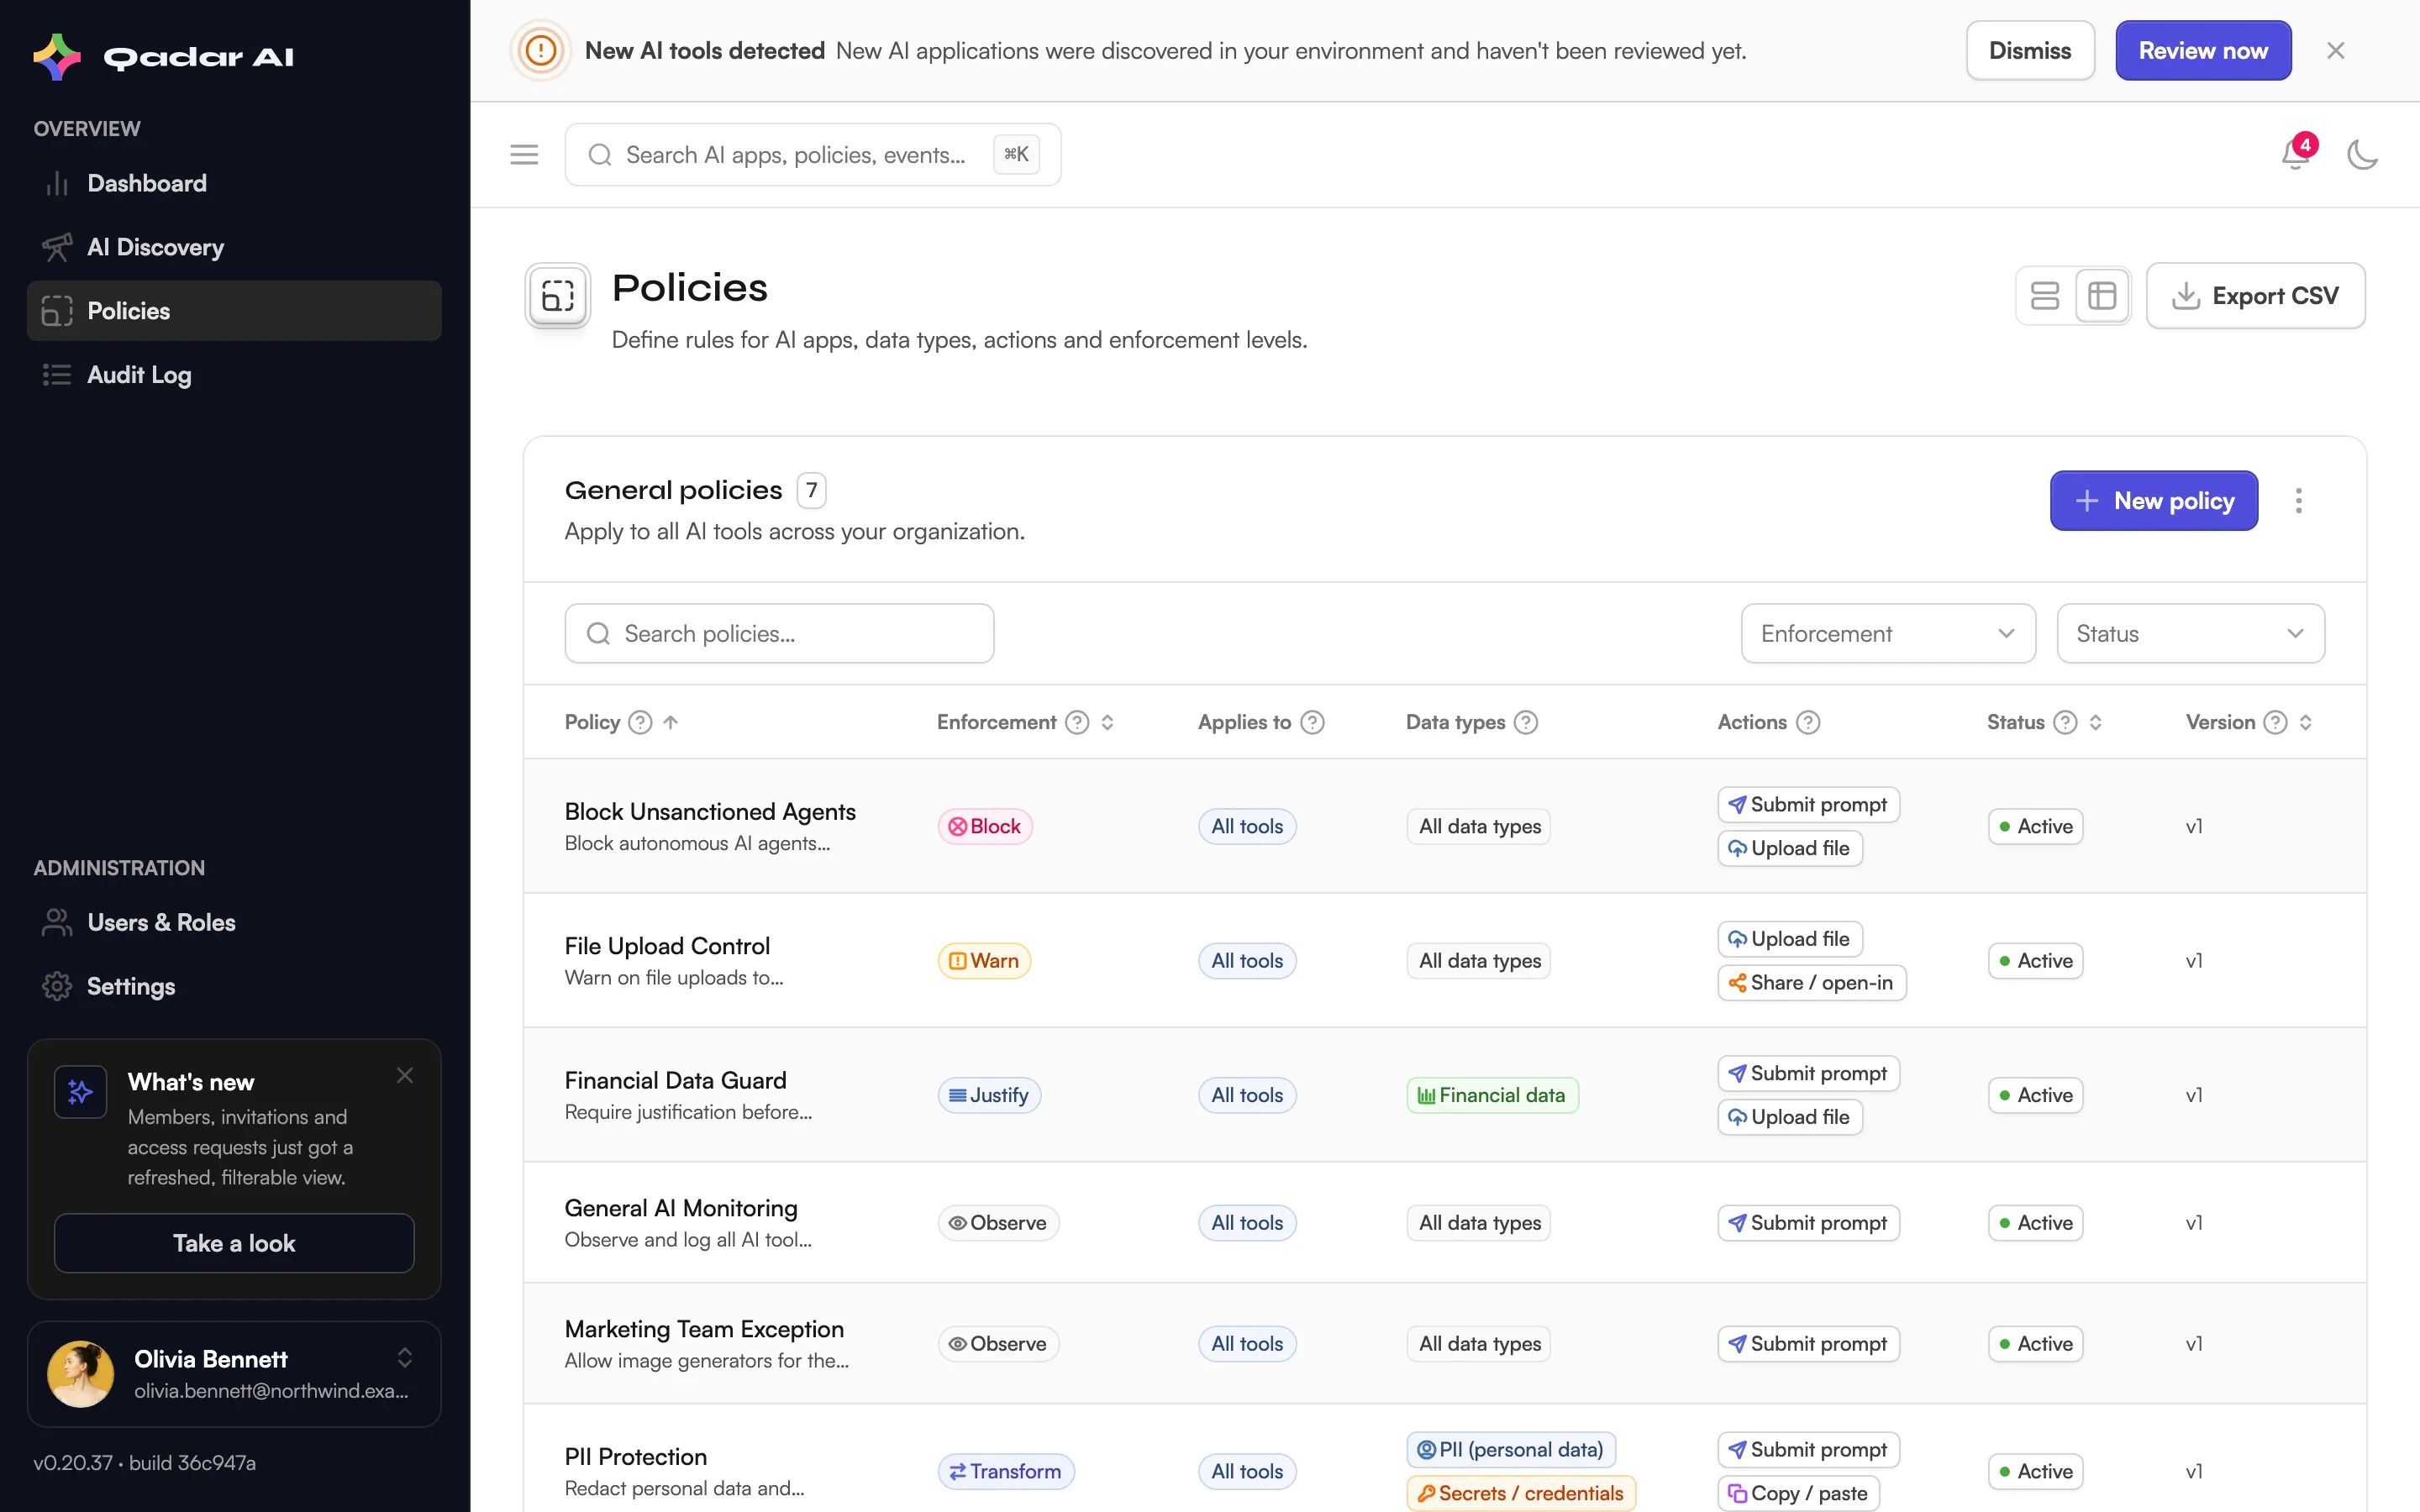Click help icon next to Actions header

1808,722
